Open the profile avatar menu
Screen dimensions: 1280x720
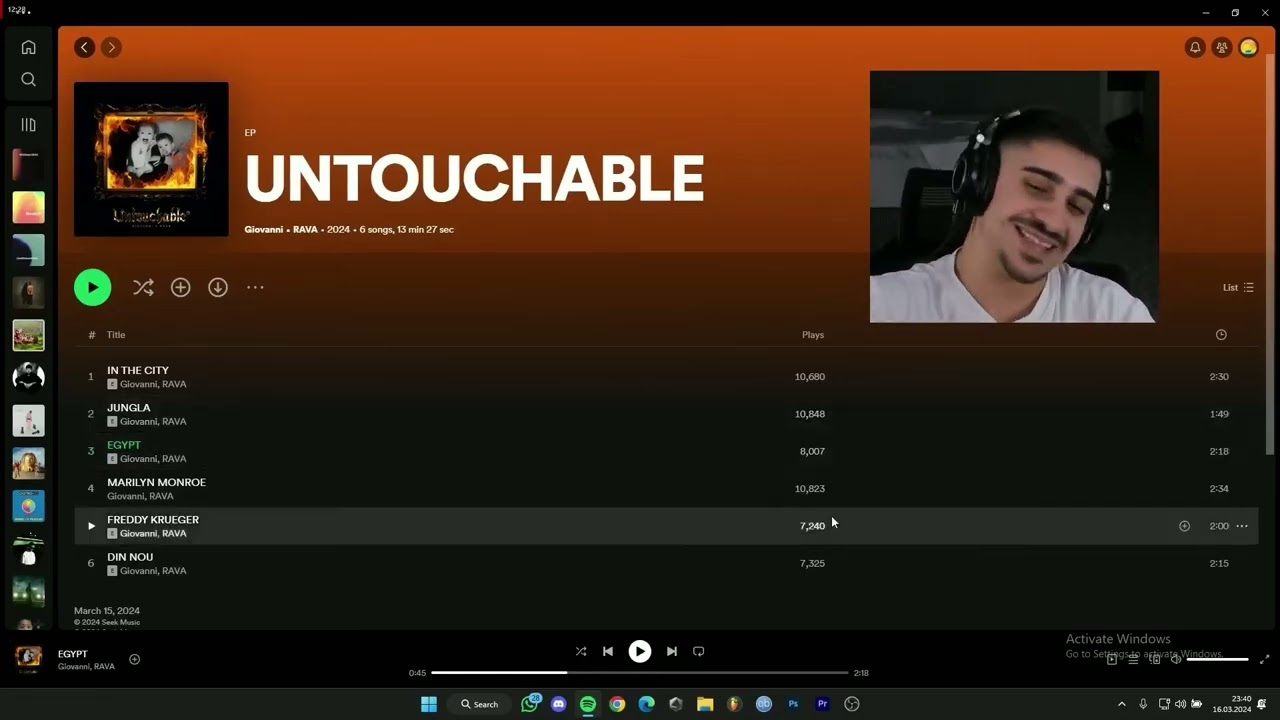point(1248,47)
